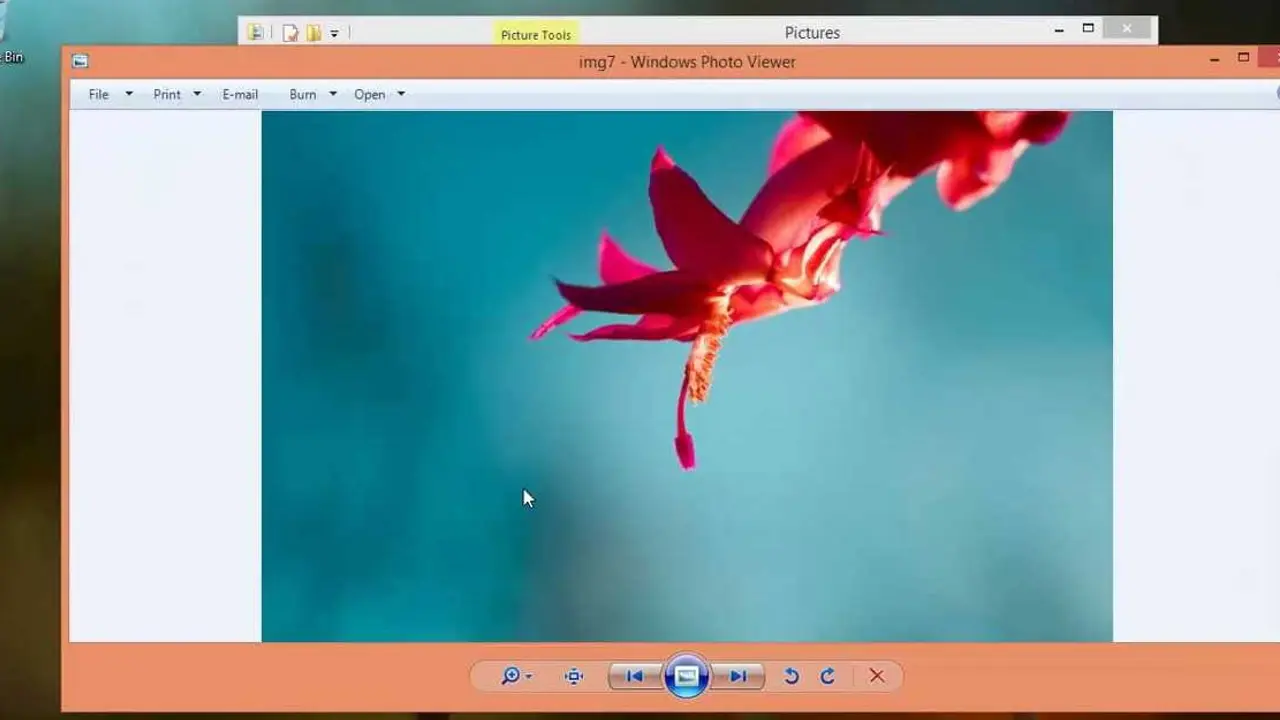1280x720 pixels.
Task: Open the zoom magnifier control
Action: click(510, 676)
